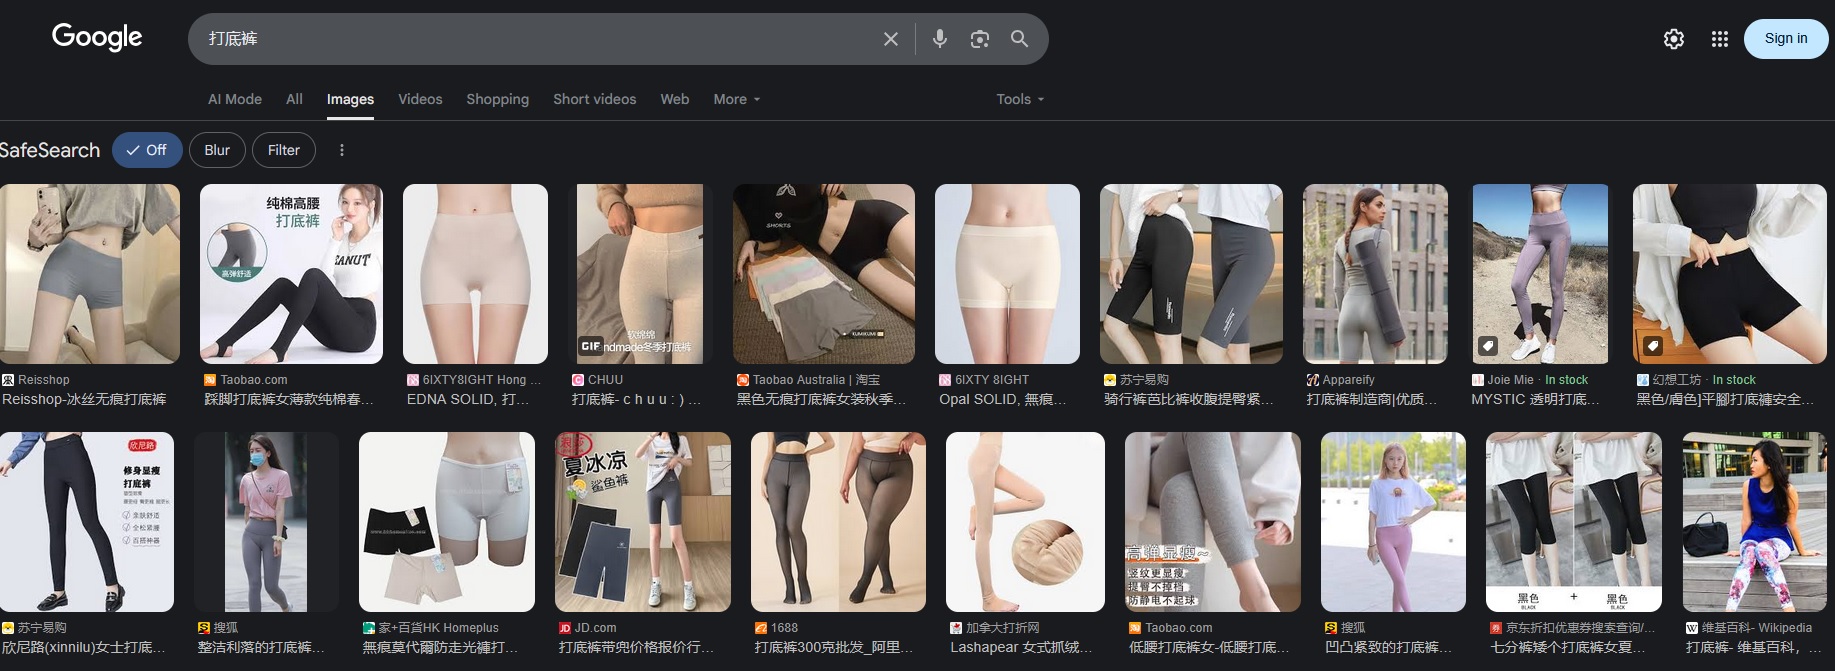Click the Apparelfy source favicon
The width and height of the screenshot is (1835, 671).
(x=1313, y=380)
